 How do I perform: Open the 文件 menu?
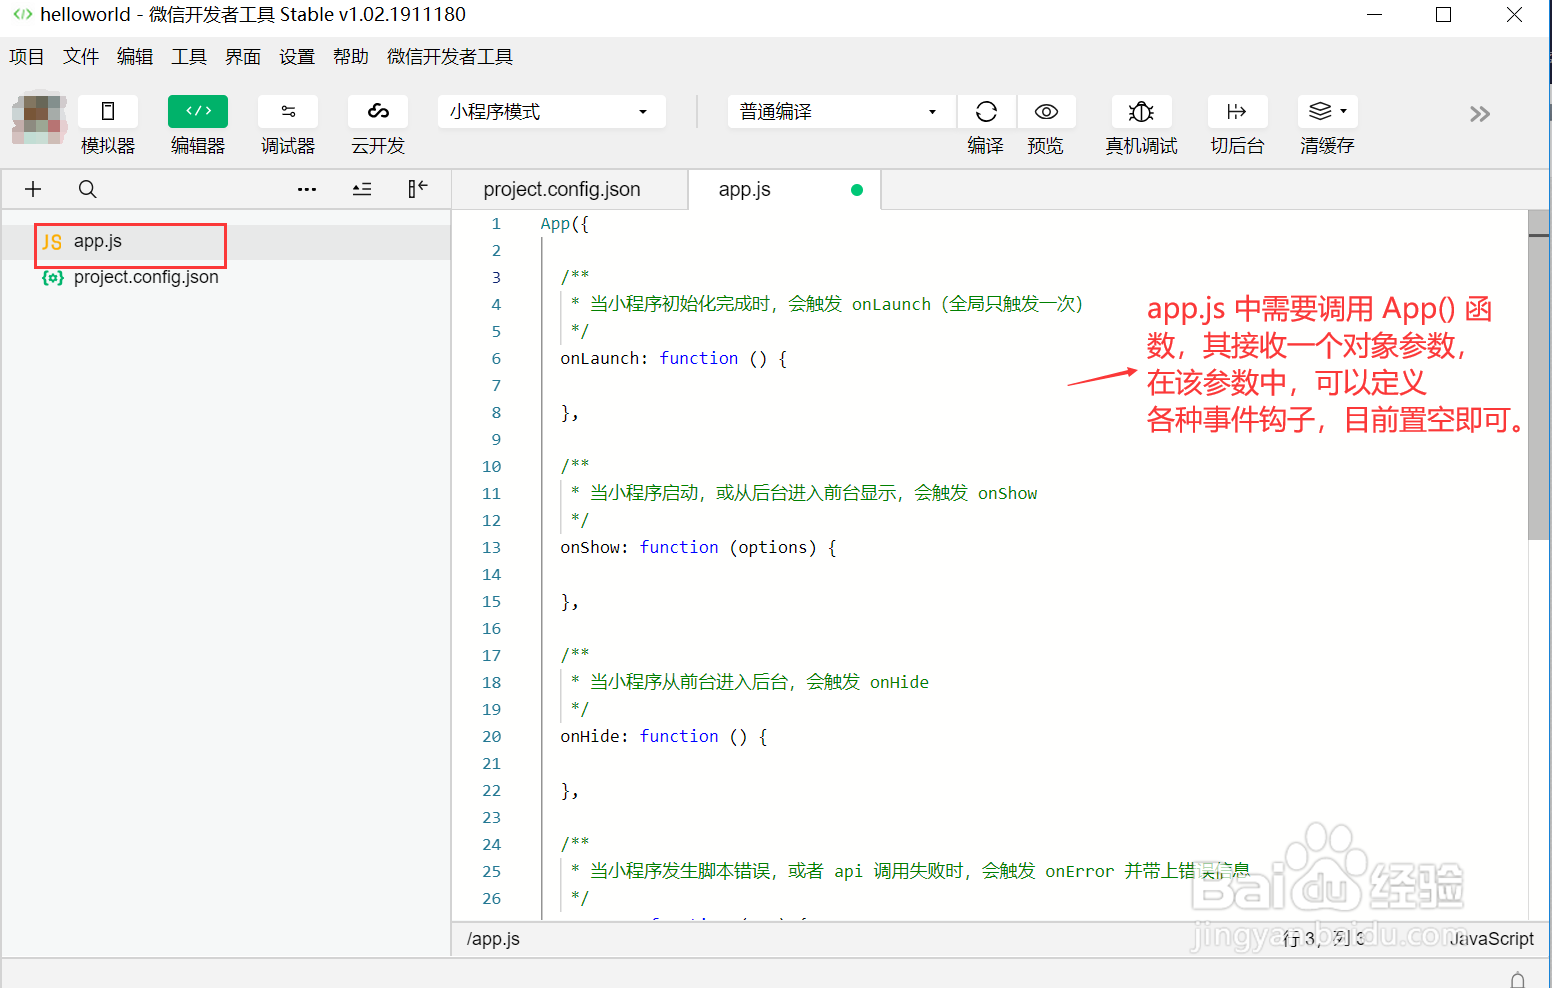point(81,57)
